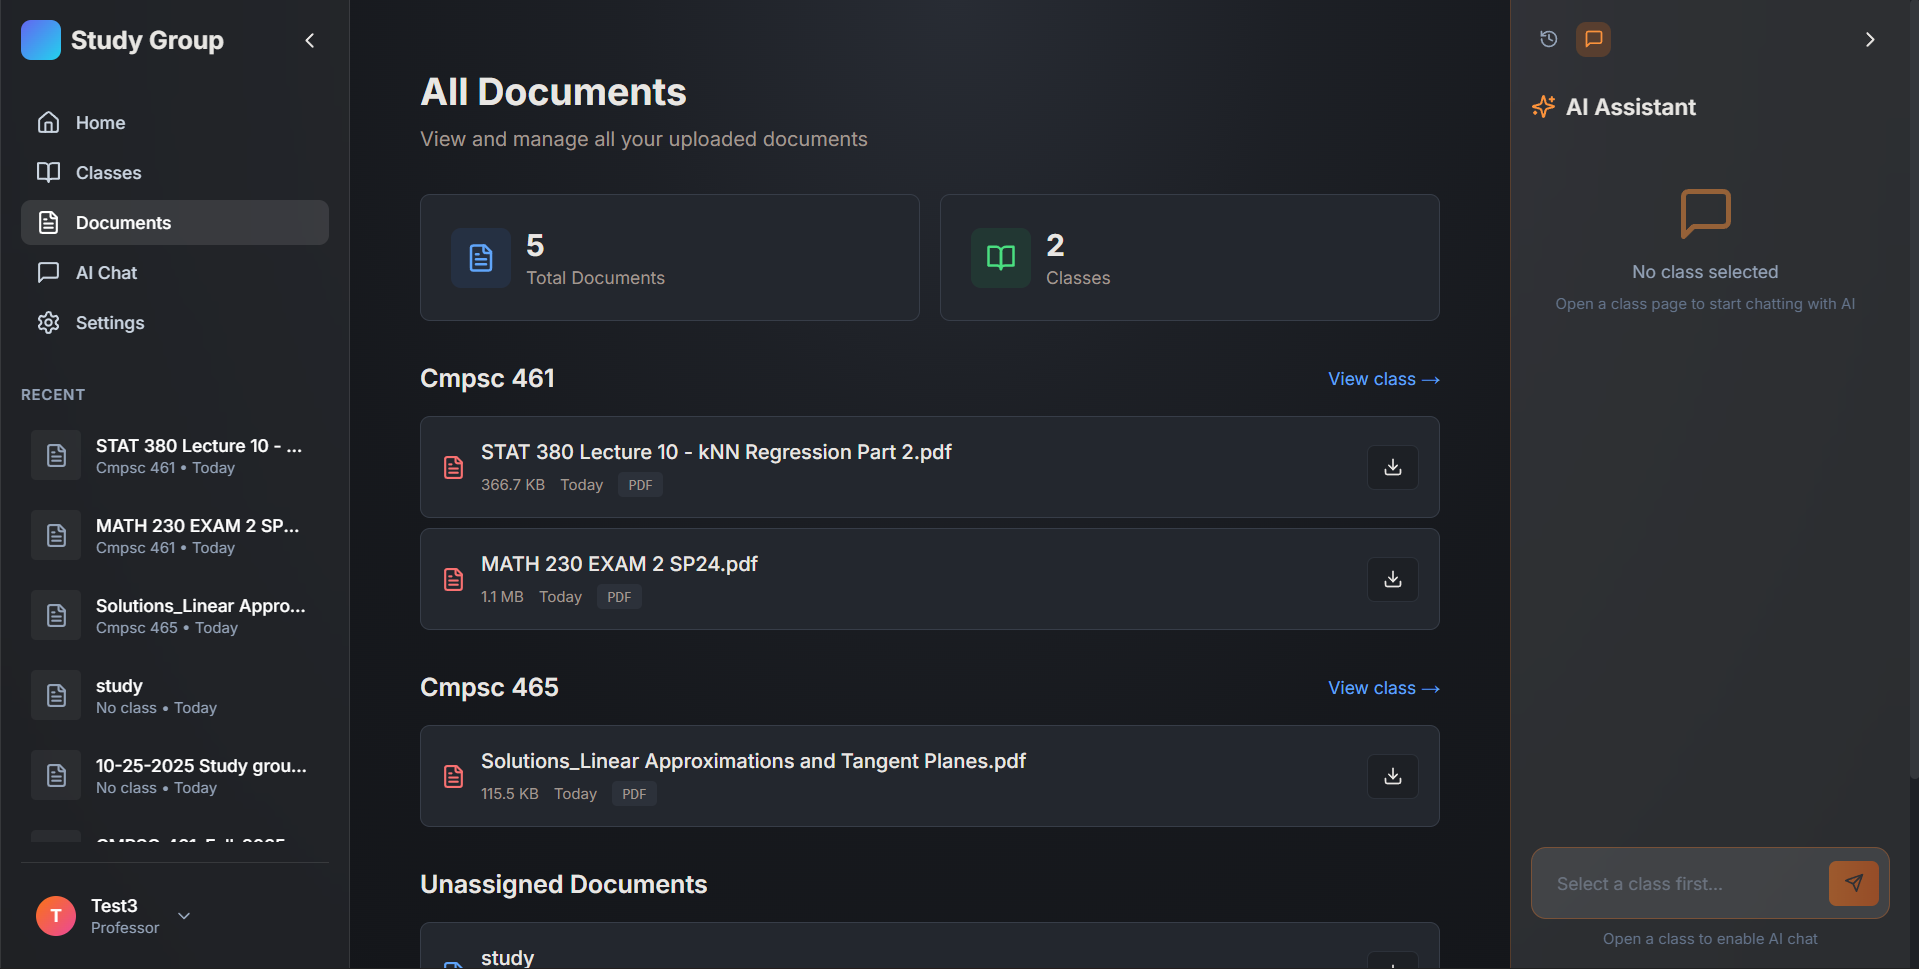Download STAT 380 Lecture 10 PDF

click(x=1393, y=467)
